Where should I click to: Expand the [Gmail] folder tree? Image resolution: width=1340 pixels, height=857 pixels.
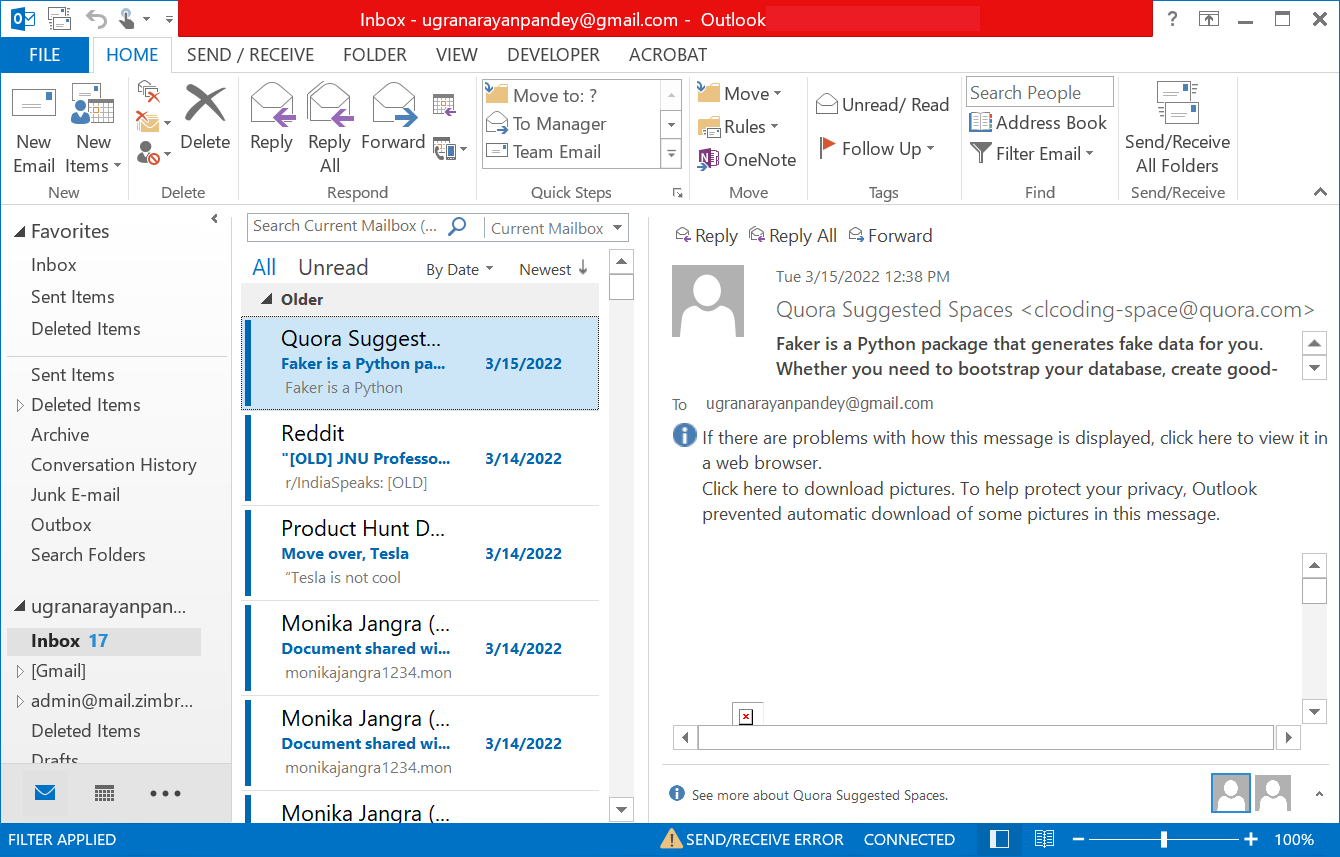[x=20, y=671]
